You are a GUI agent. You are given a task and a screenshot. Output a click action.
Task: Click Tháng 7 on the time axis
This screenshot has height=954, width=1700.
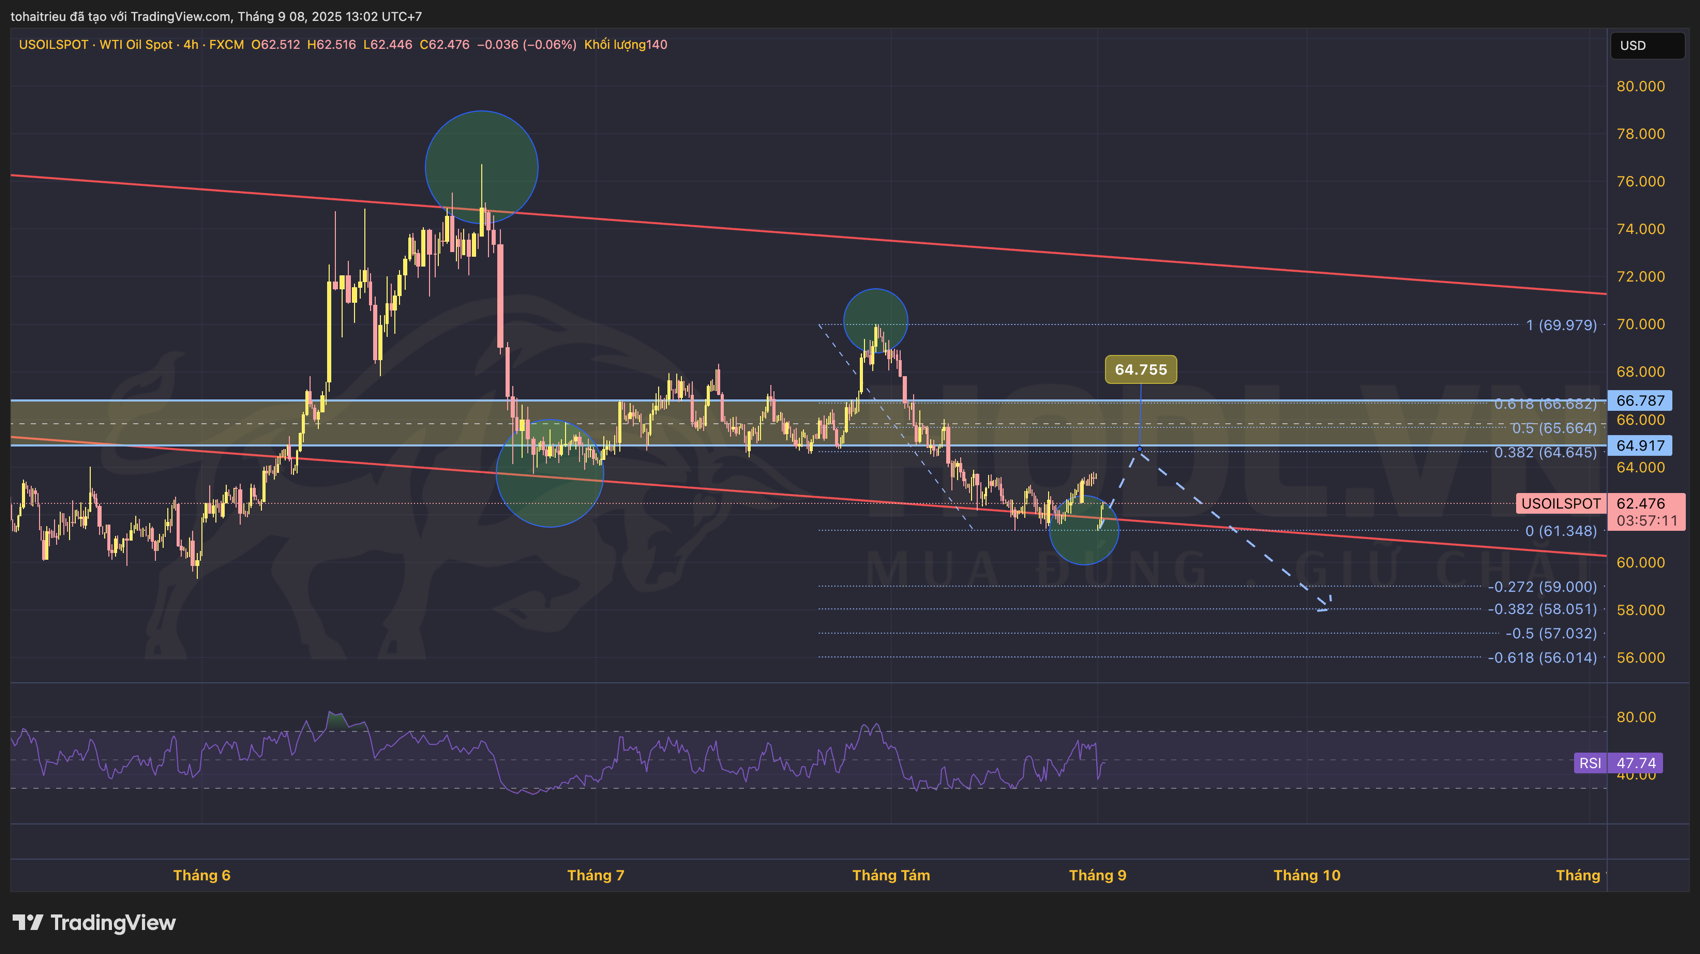tap(595, 875)
